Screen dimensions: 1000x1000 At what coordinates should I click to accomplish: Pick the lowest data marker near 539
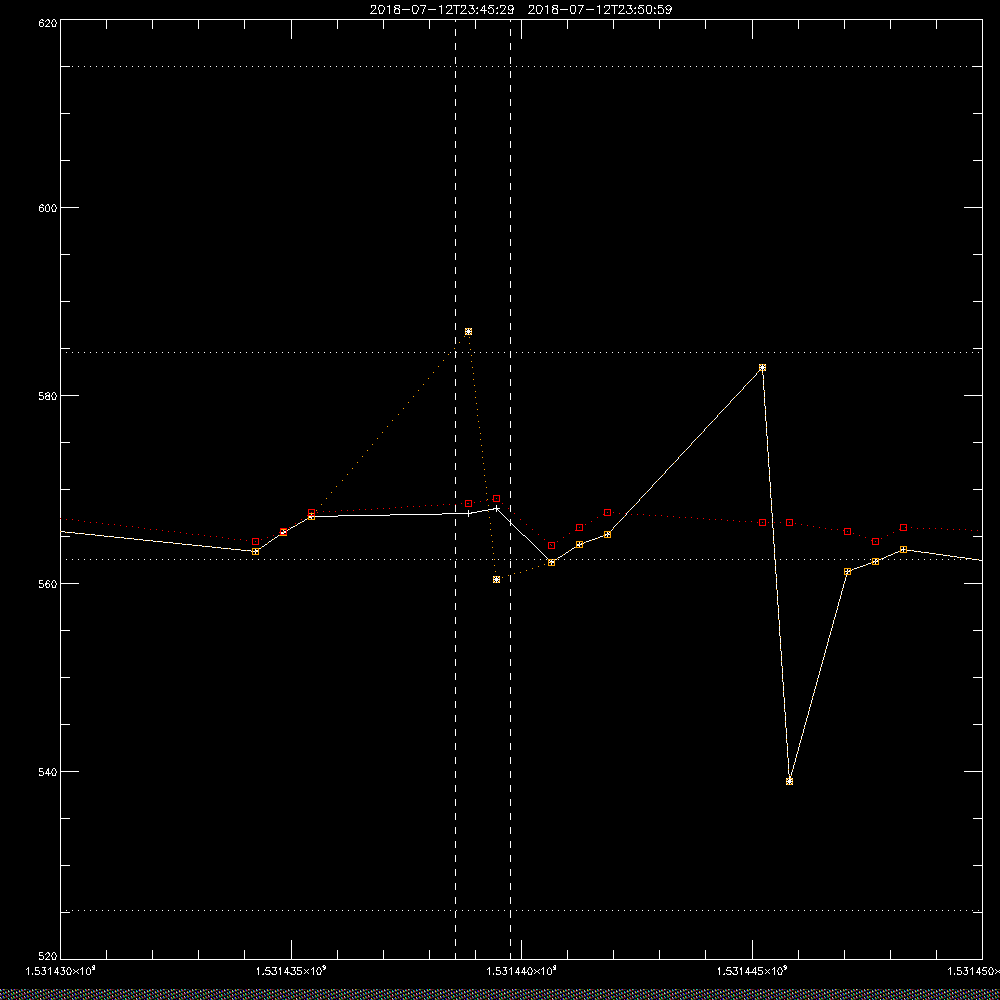pyautogui.click(x=790, y=781)
